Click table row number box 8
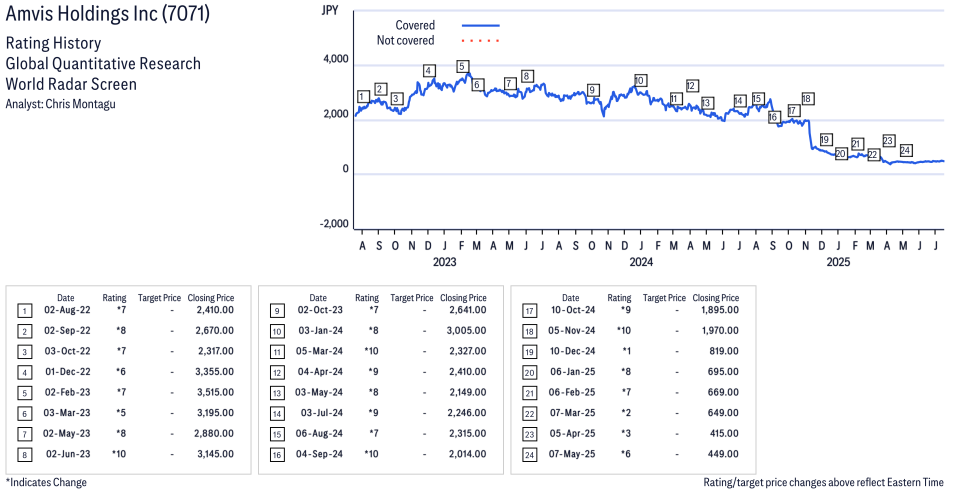This screenshot has height=489, width=955. click(x=24, y=455)
